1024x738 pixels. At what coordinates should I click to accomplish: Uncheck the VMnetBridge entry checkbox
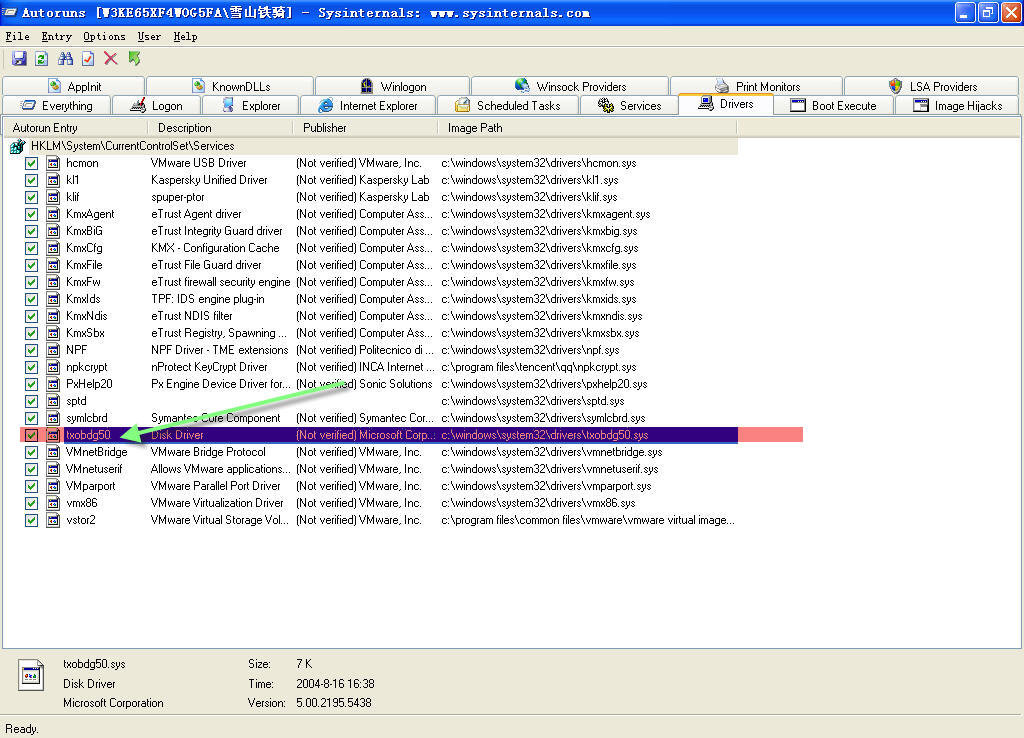[x=31, y=452]
